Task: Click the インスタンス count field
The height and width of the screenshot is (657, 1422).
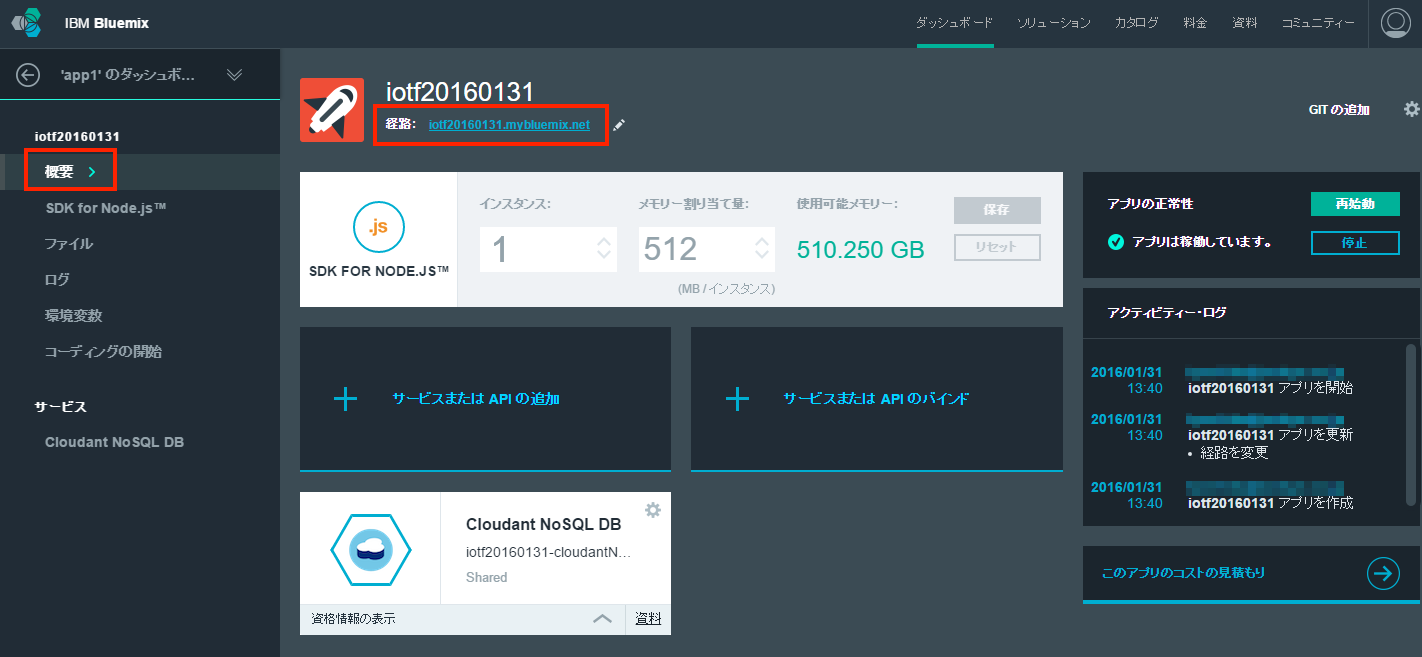Action: coord(547,249)
